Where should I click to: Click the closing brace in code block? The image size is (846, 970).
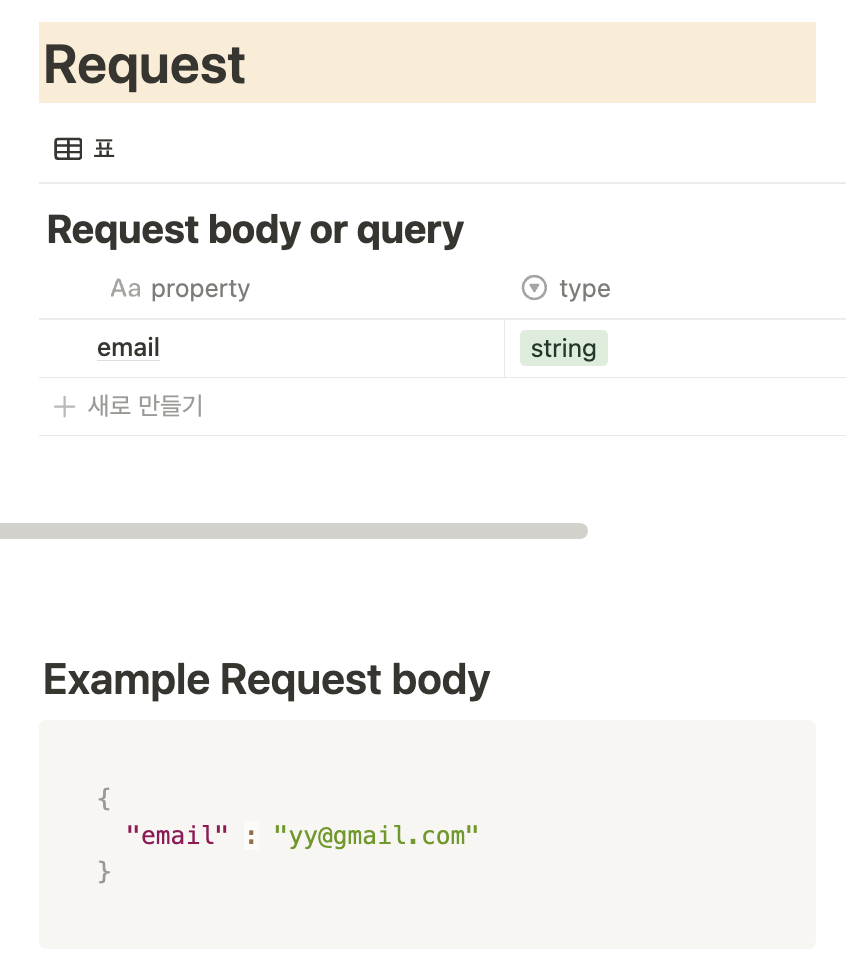104,872
